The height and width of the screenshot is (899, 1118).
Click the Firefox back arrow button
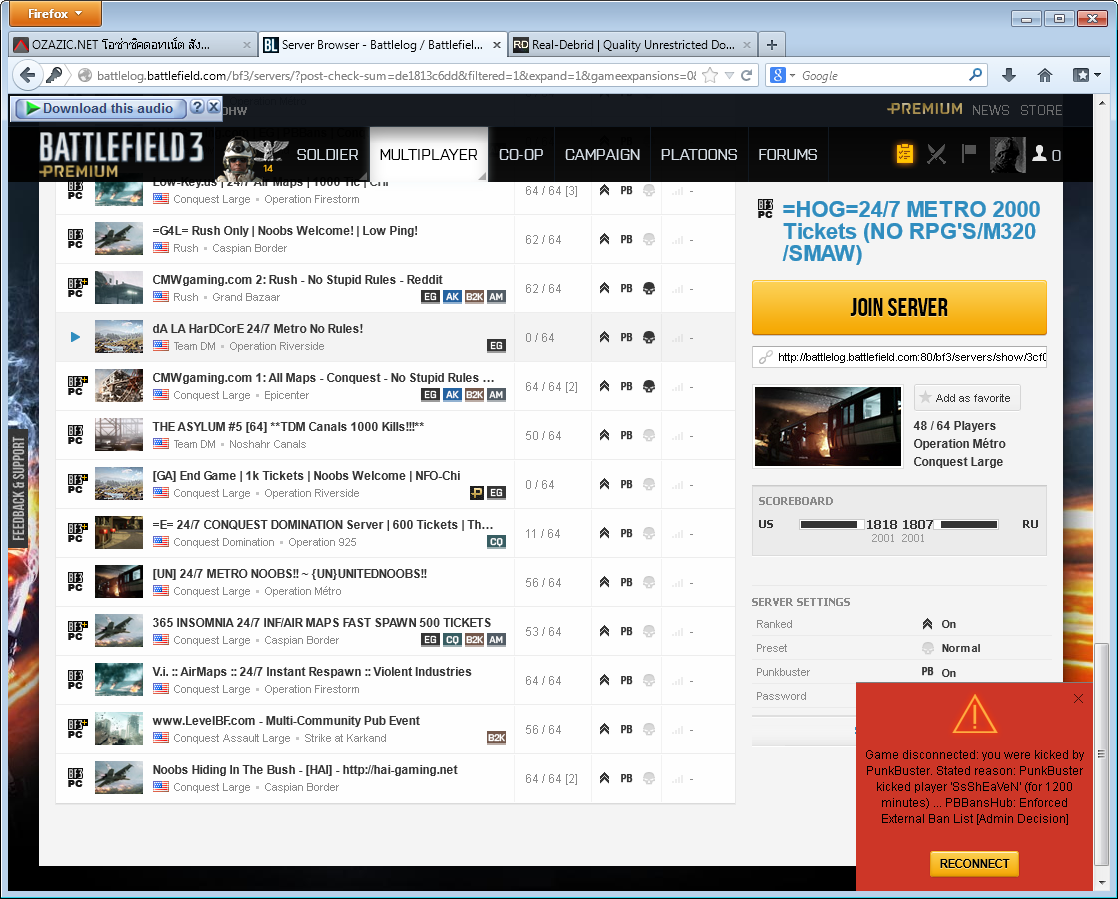(x=27, y=75)
